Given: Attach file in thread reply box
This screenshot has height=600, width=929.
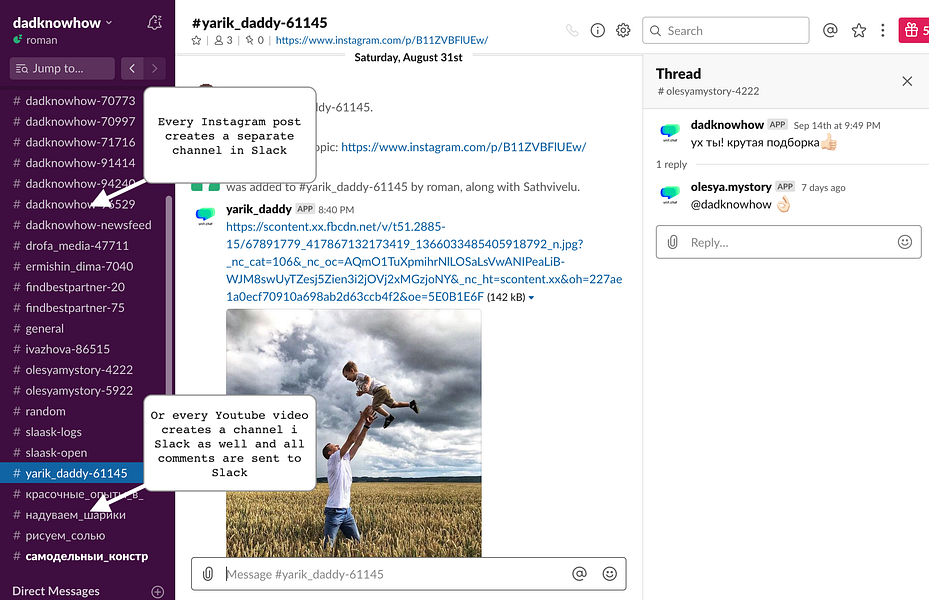Looking at the screenshot, I should click(672, 242).
